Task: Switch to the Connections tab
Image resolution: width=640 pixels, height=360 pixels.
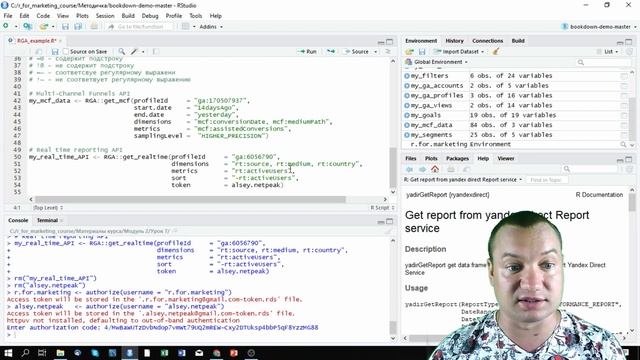Action: coord(487,41)
